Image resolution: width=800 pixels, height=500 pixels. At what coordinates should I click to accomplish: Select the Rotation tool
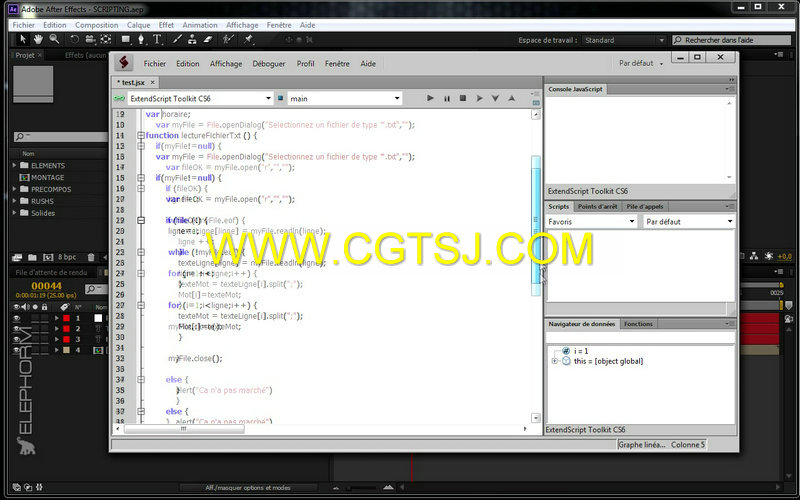click(74, 39)
